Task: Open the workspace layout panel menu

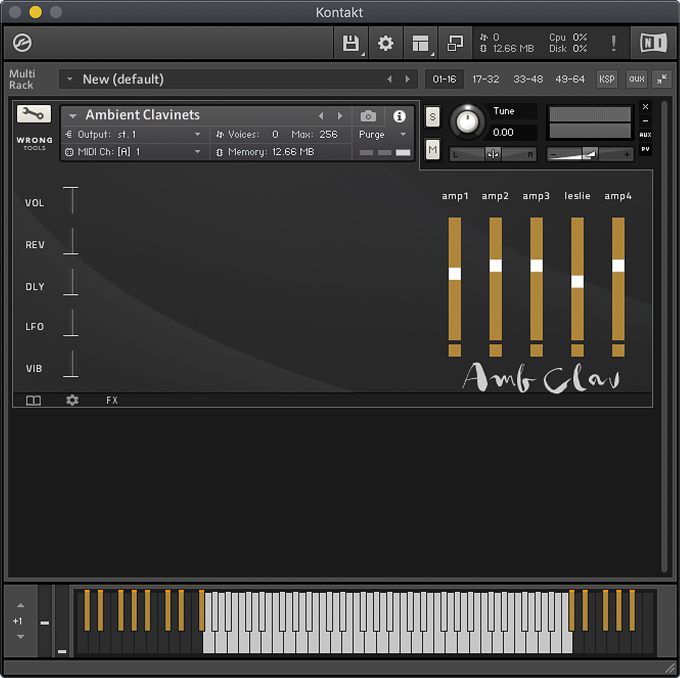Action: pos(420,44)
